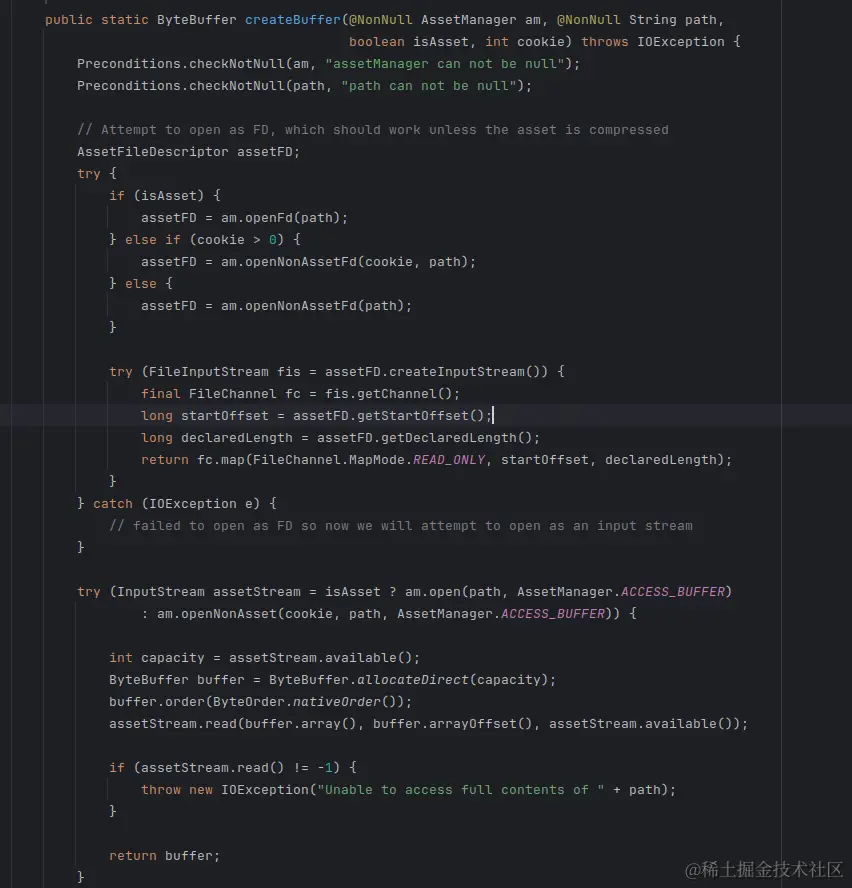Click the boolean isAsset parameter
This screenshot has height=888, width=852.
coord(408,42)
